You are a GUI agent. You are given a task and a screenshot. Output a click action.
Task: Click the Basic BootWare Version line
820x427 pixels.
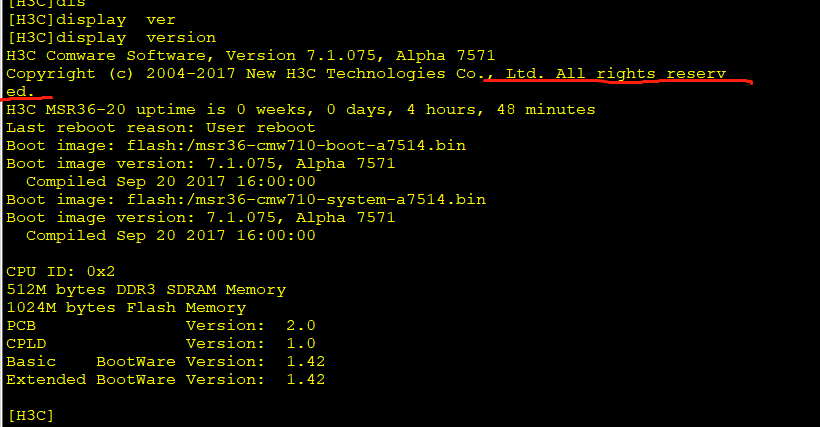[x=165, y=361]
